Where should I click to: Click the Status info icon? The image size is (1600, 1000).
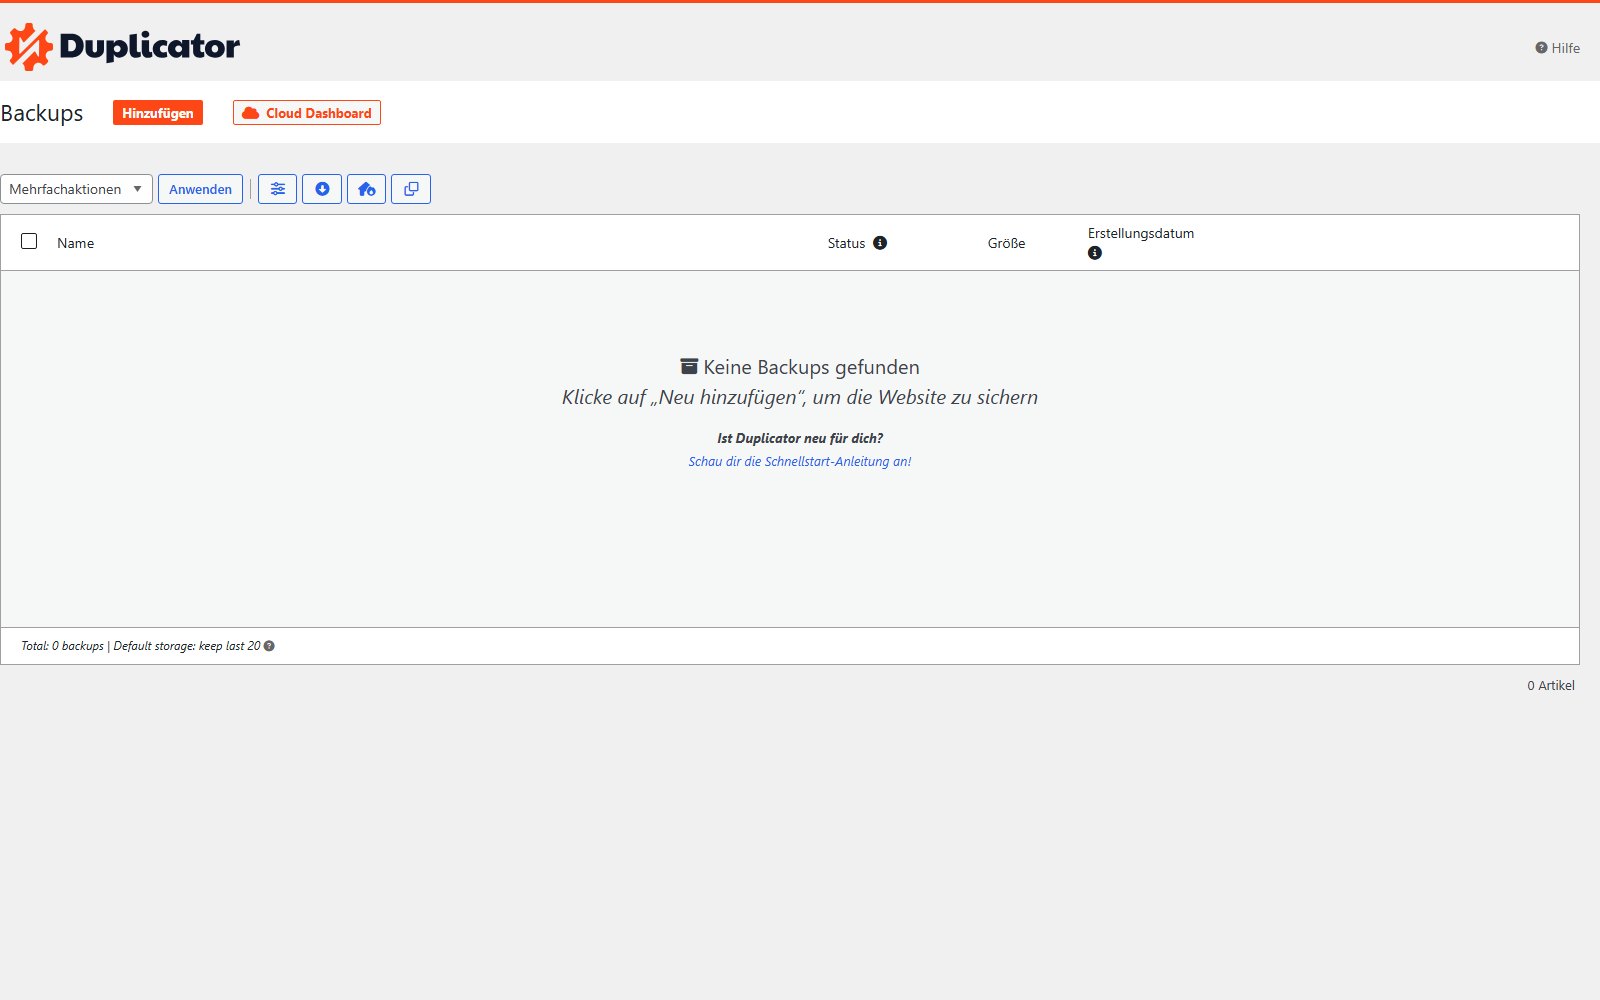point(880,243)
